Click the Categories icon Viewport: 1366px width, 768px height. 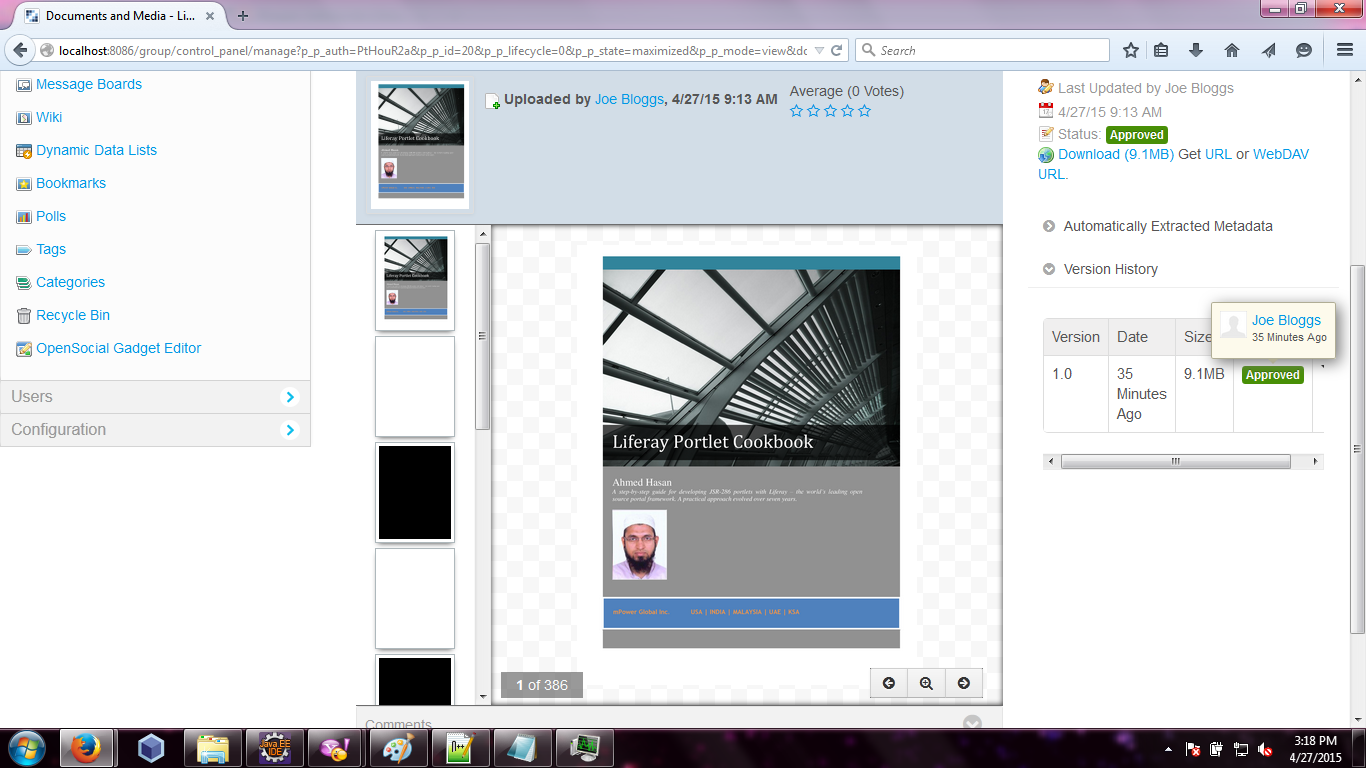click(24, 283)
